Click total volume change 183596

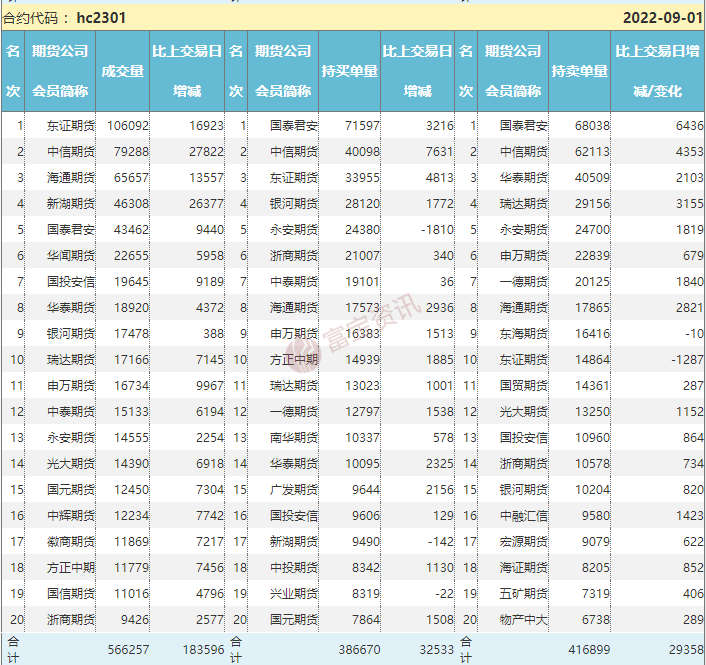(203, 650)
